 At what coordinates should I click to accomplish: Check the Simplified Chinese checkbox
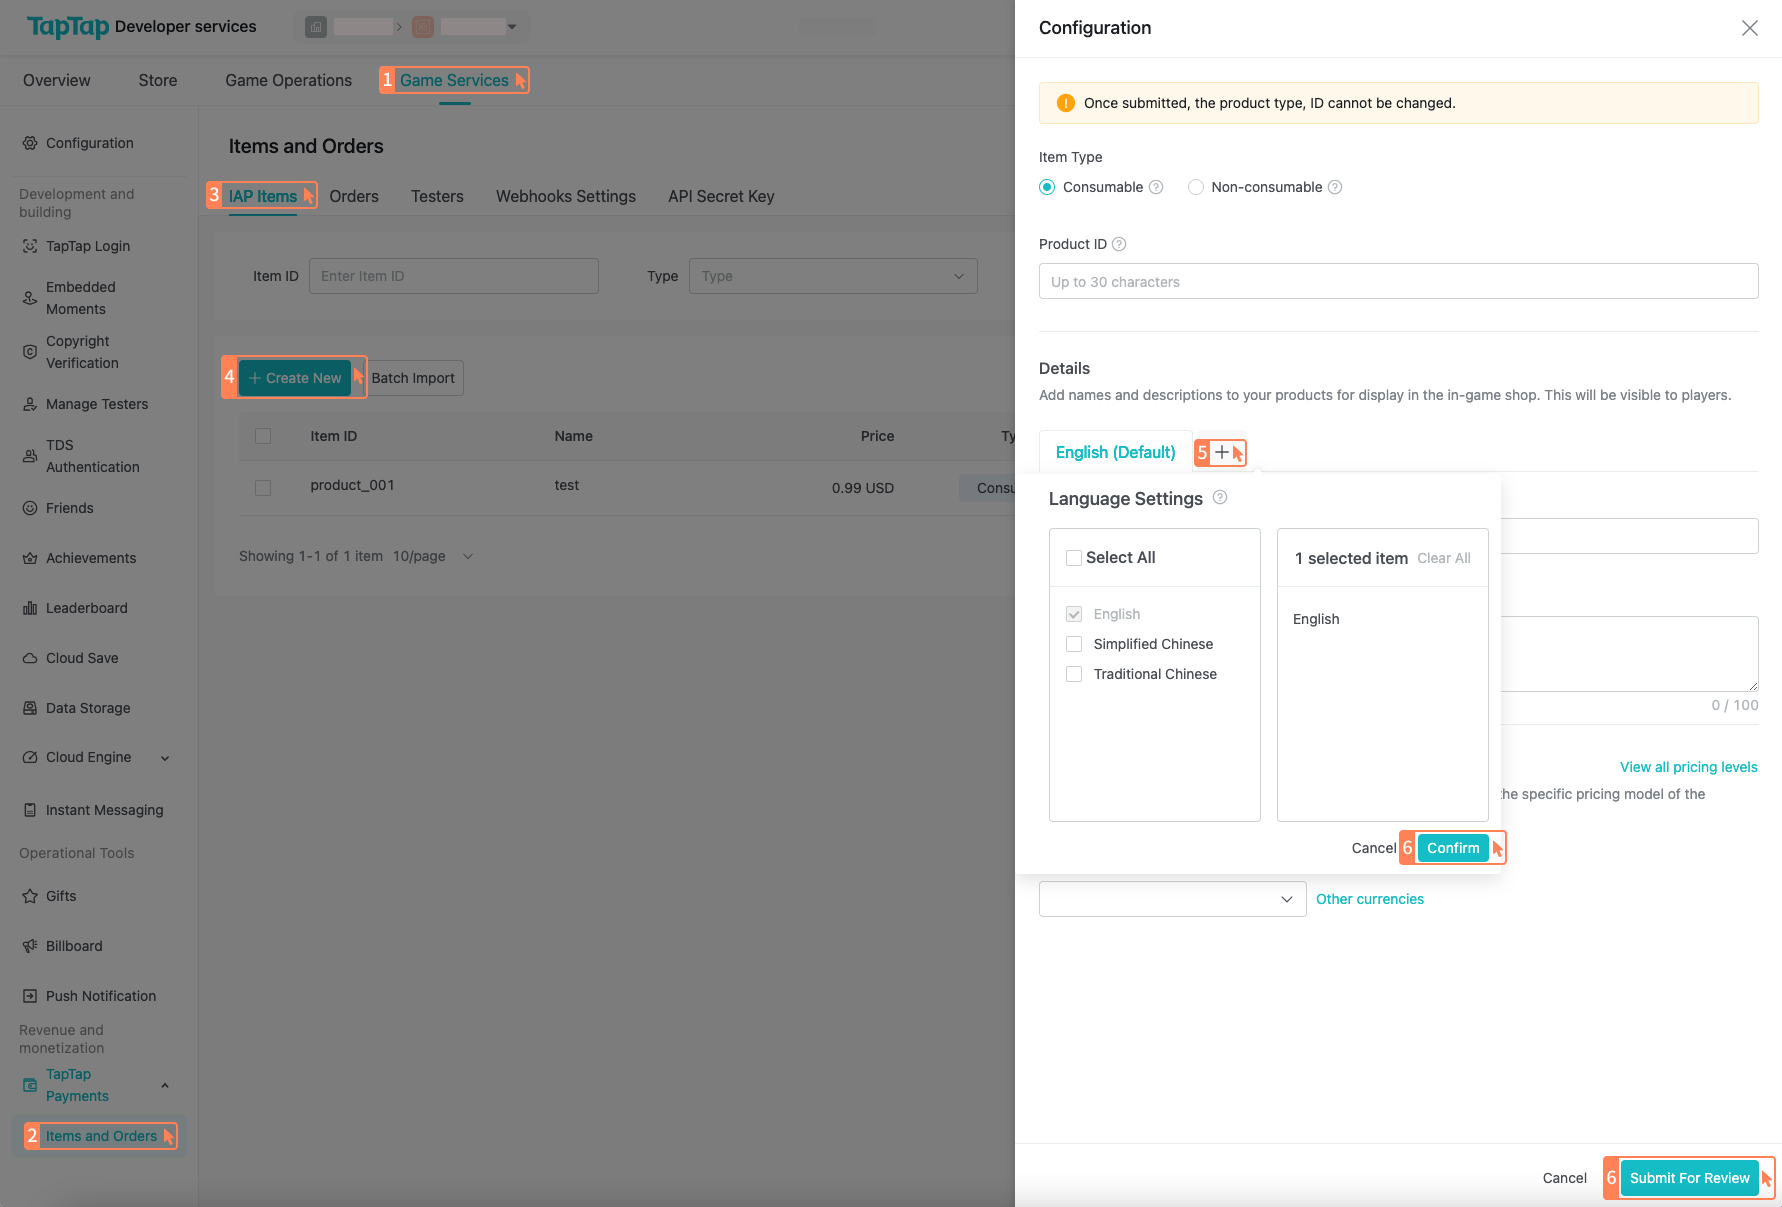coord(1074,644)
